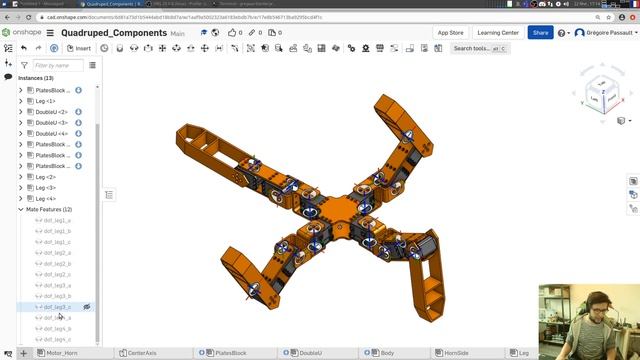
Task: Click the browser back arrow
Action: tap(7, 17)
